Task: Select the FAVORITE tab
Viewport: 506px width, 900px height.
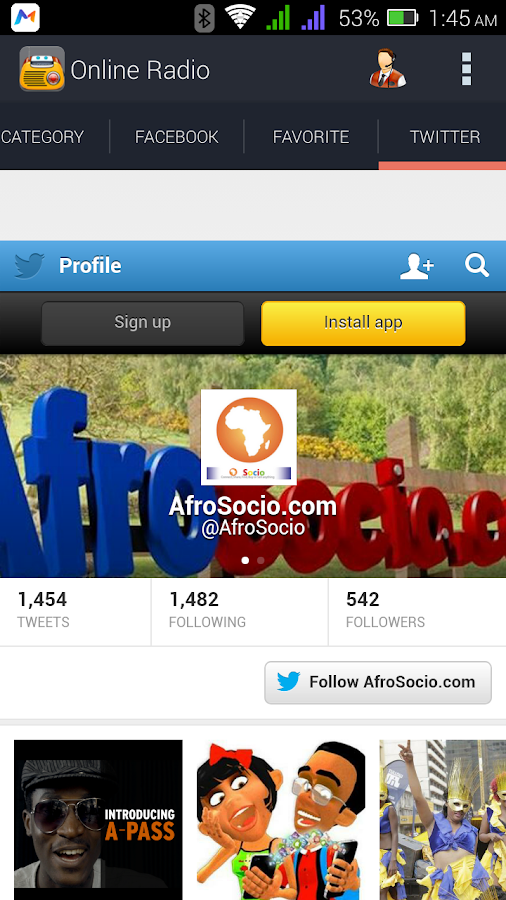Action: coord(311,137)
